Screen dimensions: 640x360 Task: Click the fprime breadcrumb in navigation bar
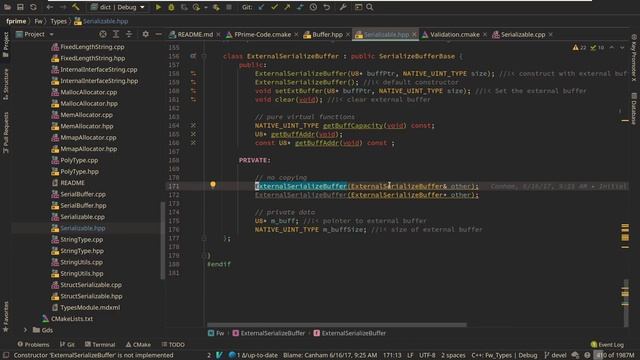(16, 21)
